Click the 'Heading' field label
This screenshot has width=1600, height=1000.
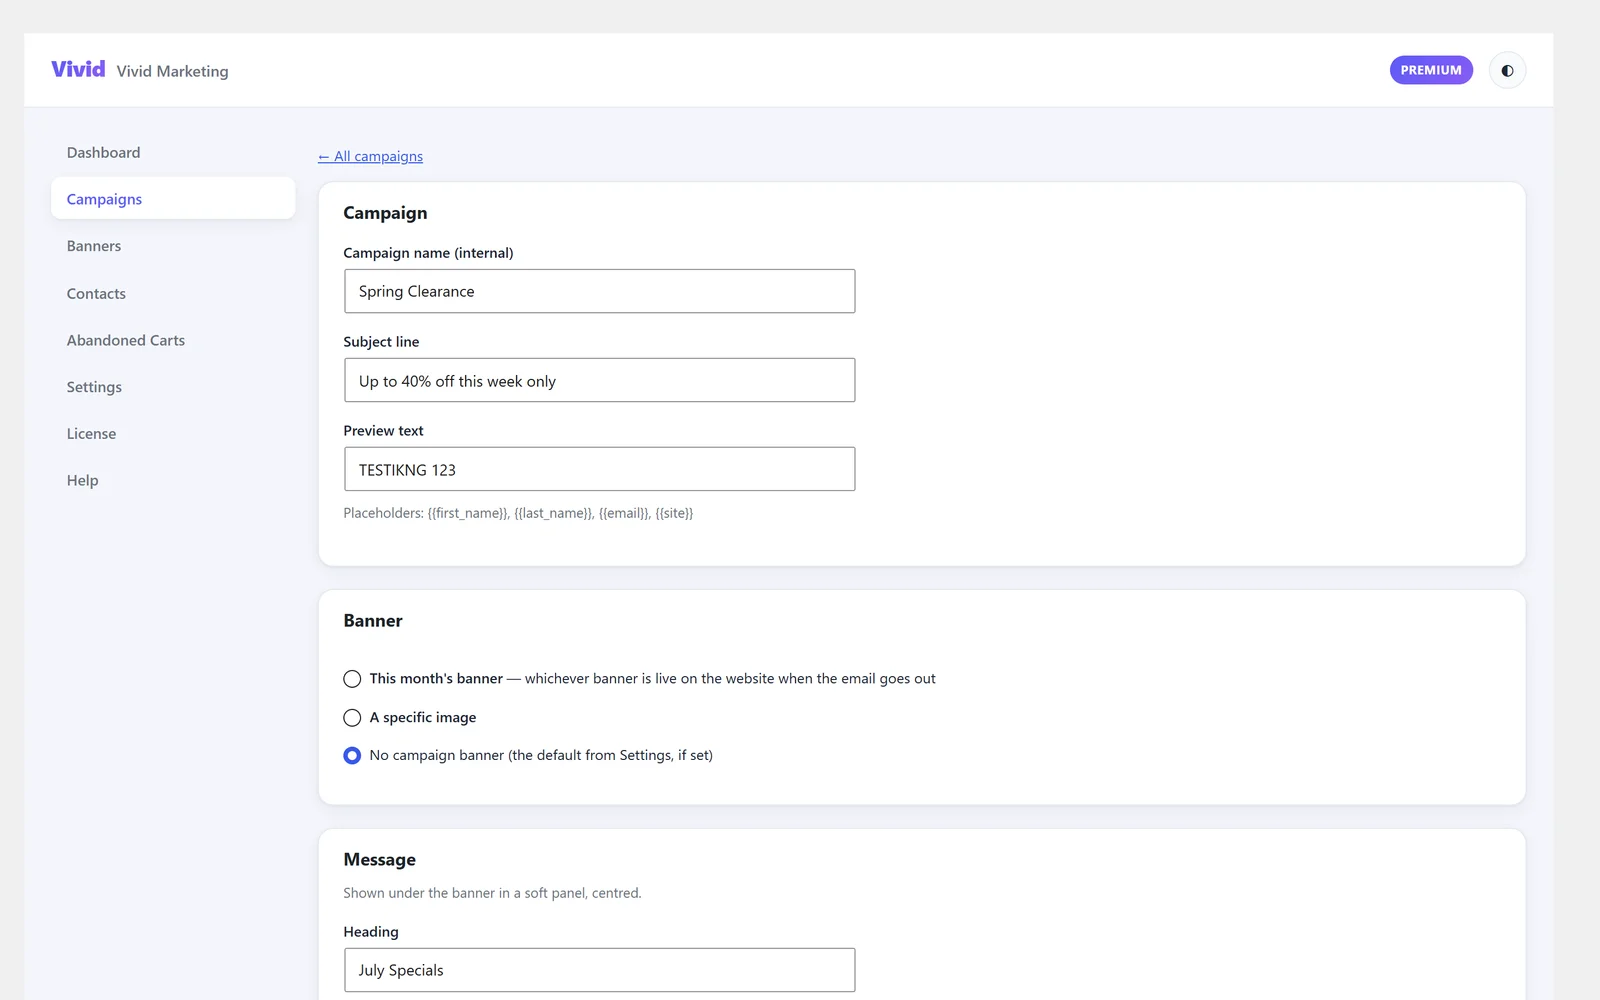(371, 932)
